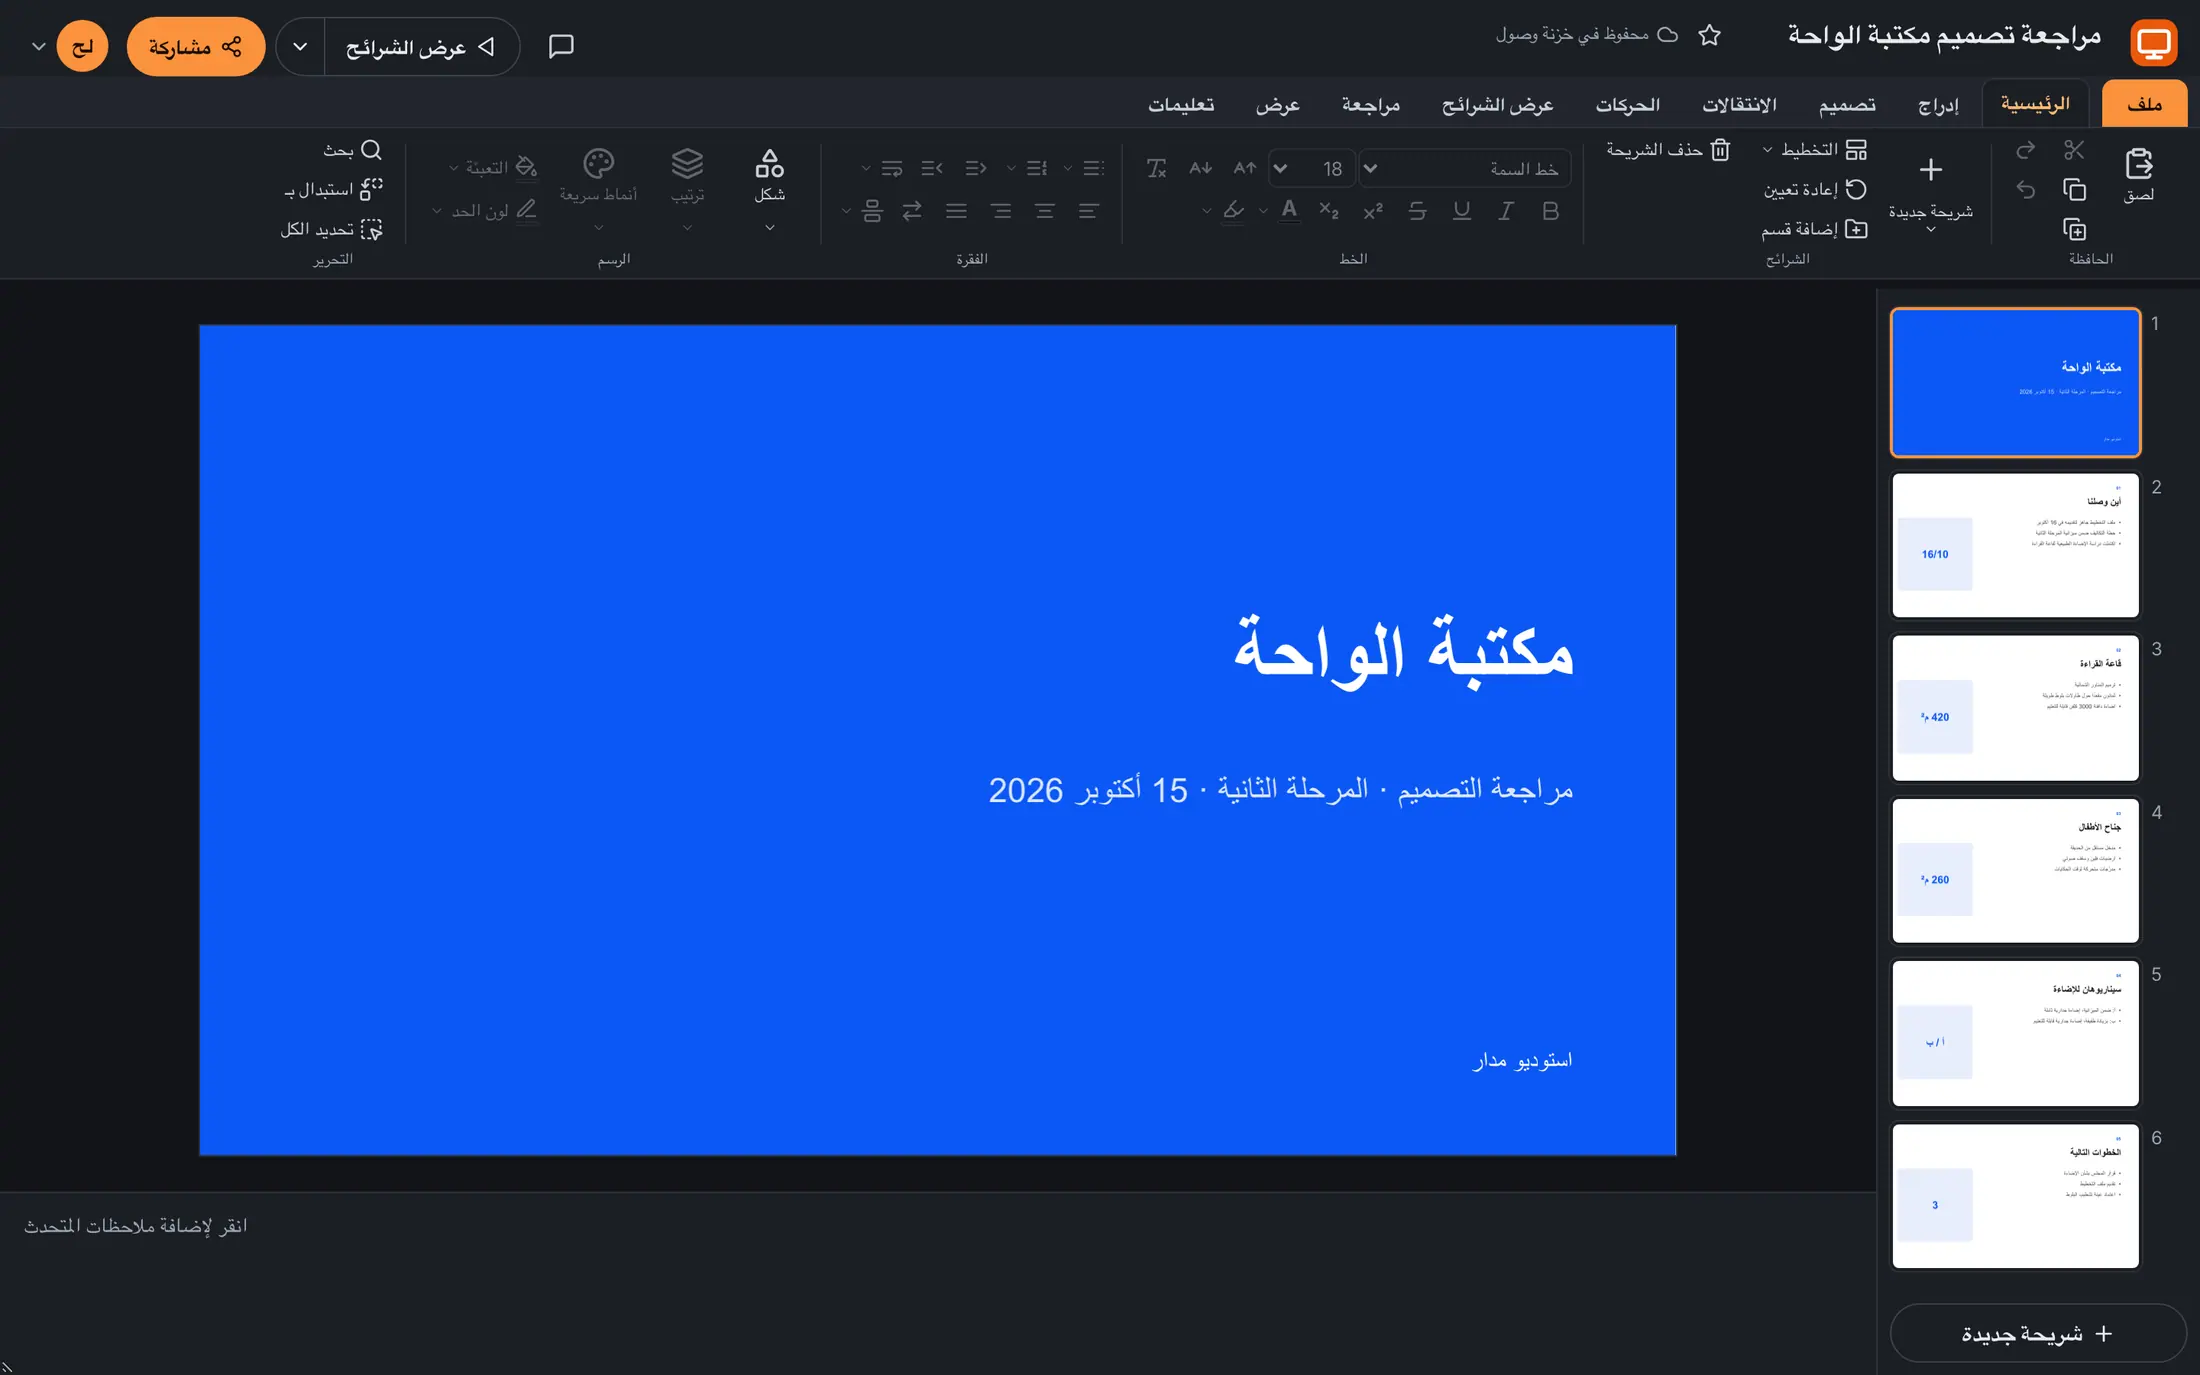This screenshot has width=2200, height=1375.
Task: Click Delete Slide (حذف الشريحة) trash icon
Action: 1720,150
